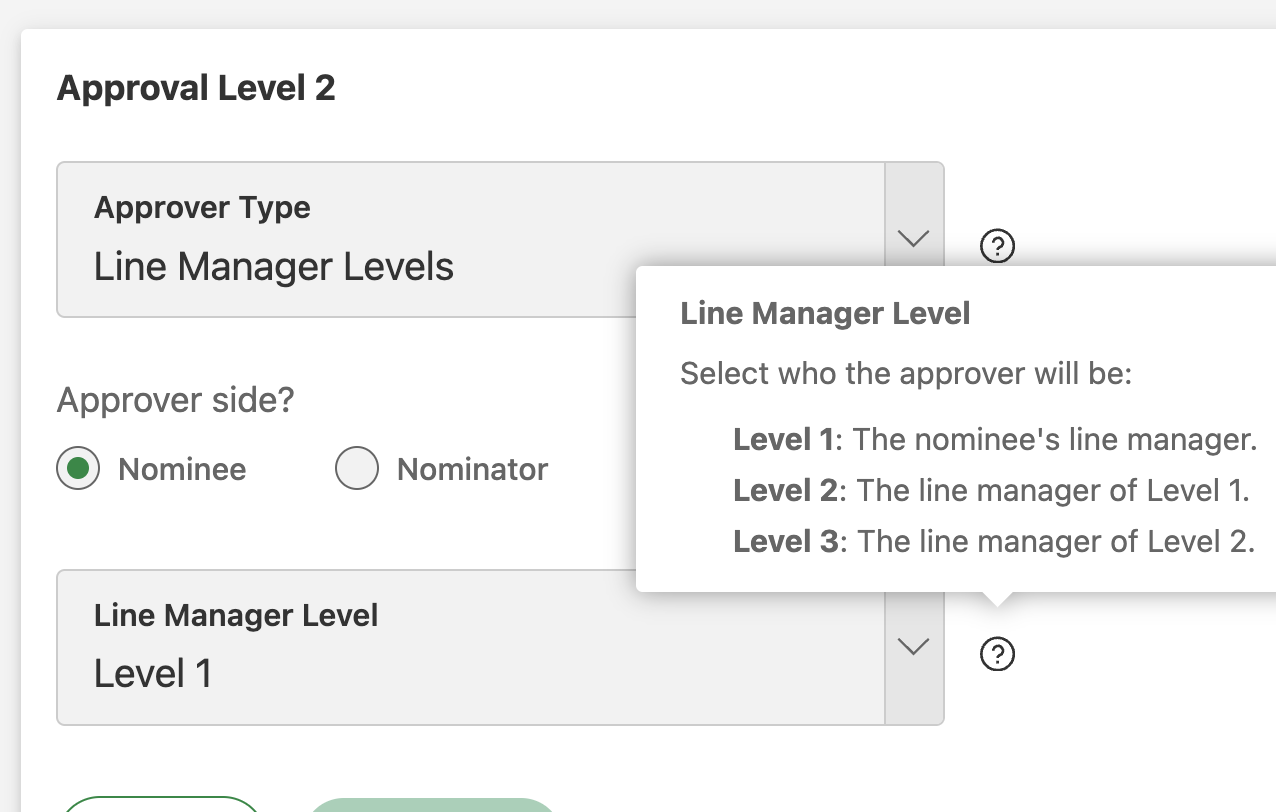Click the green outlined button at the bottom
Viewport: 1276px width, 812px height.
pos(161,808)
